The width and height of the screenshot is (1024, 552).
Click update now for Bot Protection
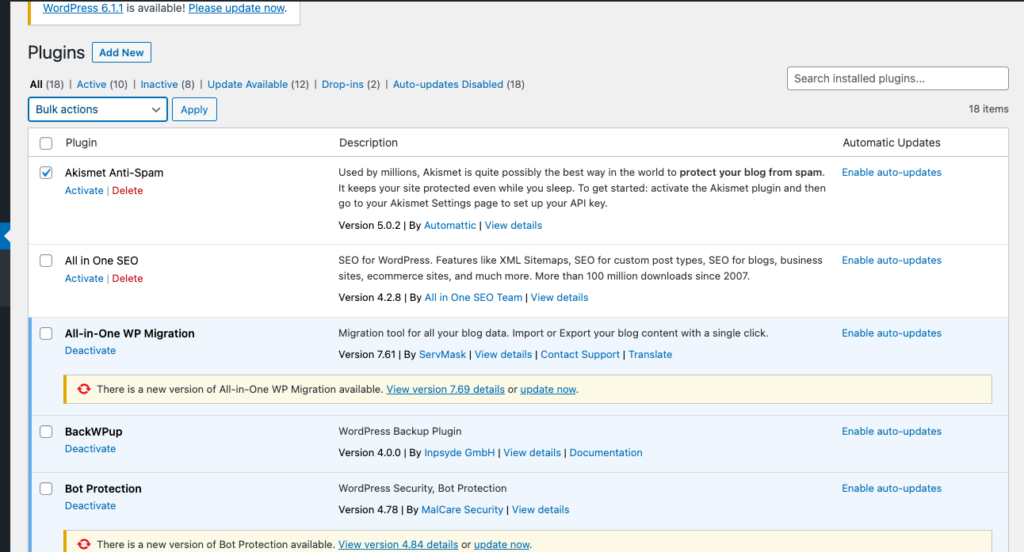pyautogui.click(x=502, y=544)
